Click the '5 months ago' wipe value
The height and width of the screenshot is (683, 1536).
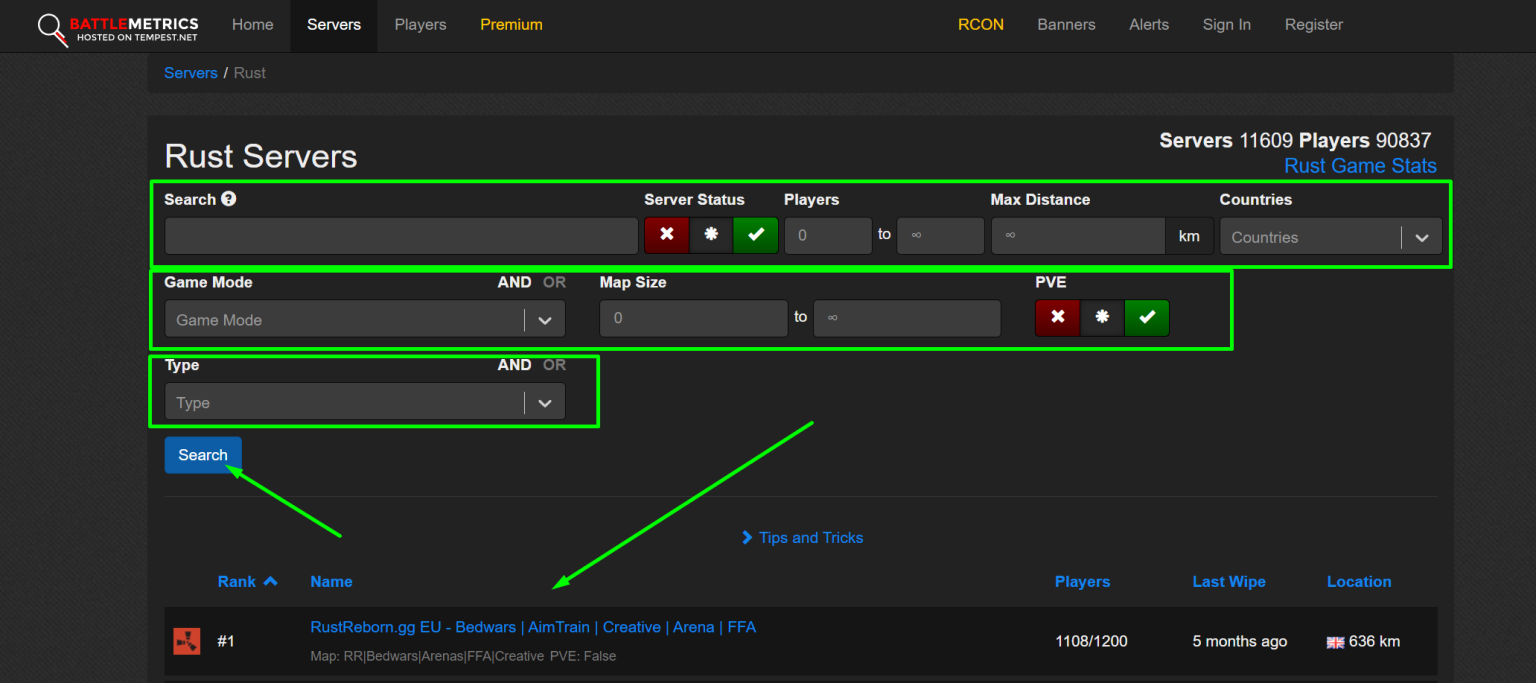point(1240,641)
